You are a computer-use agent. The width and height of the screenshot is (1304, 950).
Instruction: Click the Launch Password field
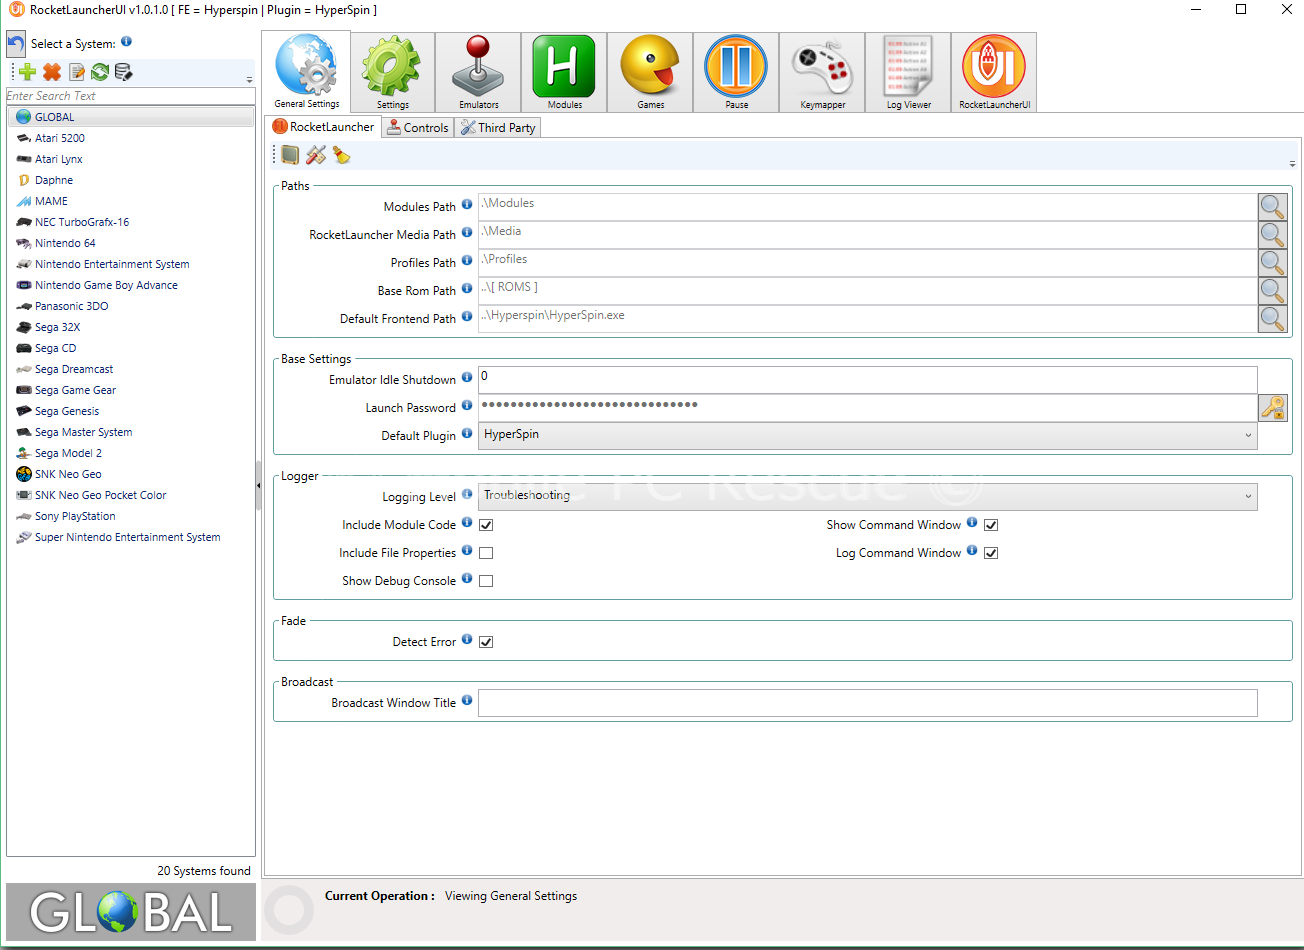pyautogui.click(x=867, y=408)
